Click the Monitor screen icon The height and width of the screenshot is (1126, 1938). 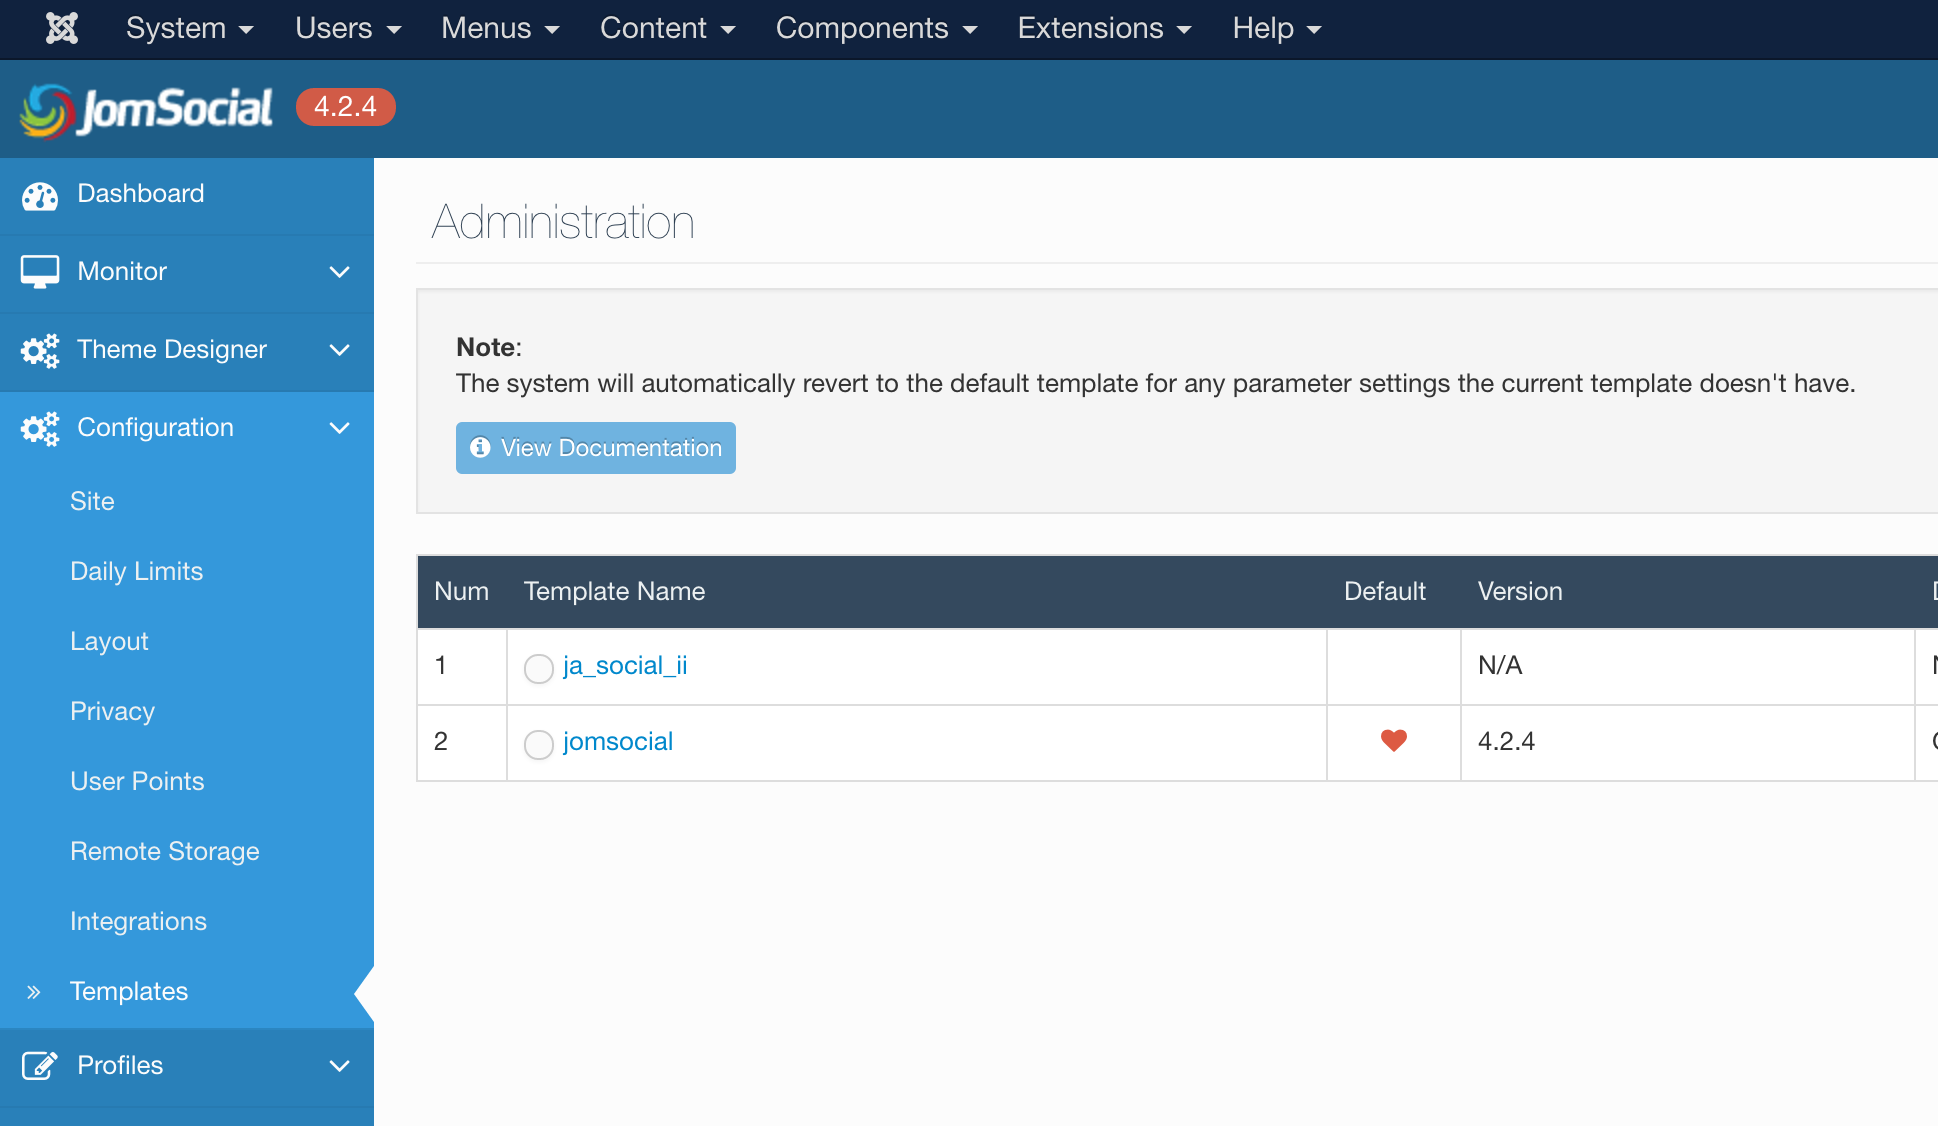pyautogui.click(x=40, y=272)
